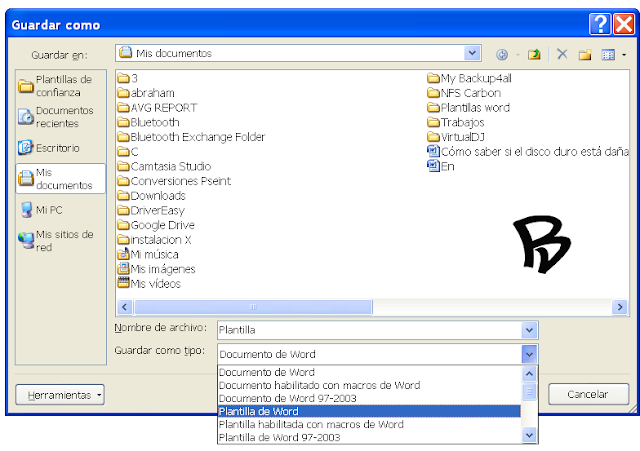The height and width of the screenshot is (451, 640).
Task: Choose Plantilla de Word 97-2003
Action: [369, 438]
